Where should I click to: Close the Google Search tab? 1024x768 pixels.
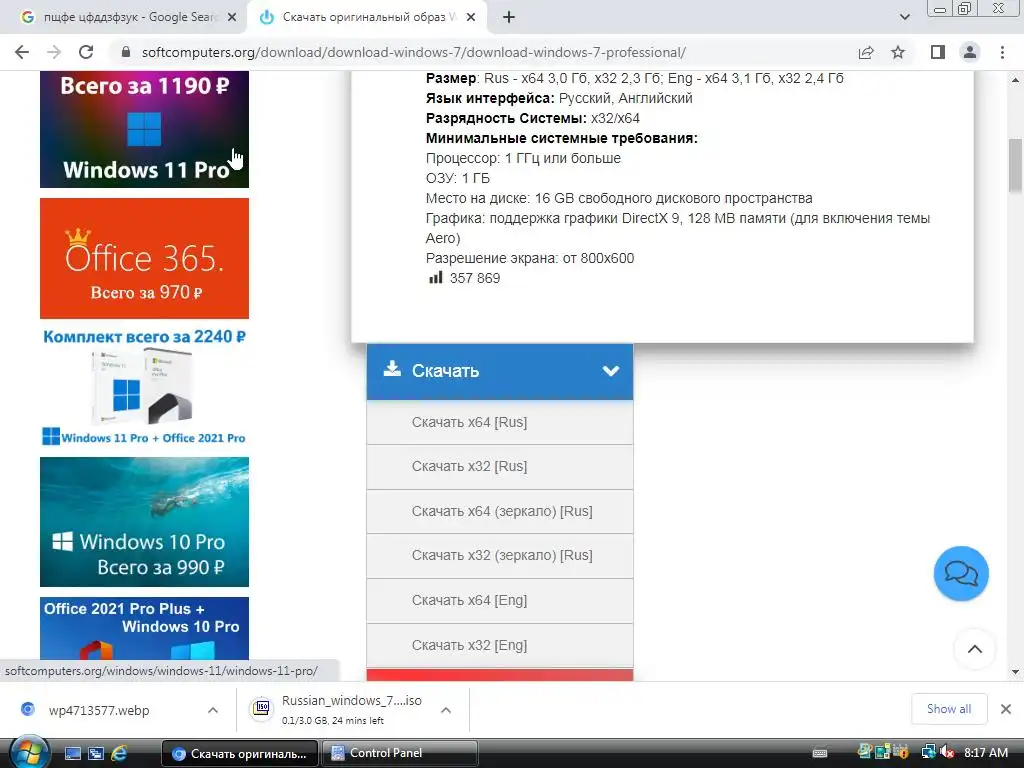(x=232, y=18)
